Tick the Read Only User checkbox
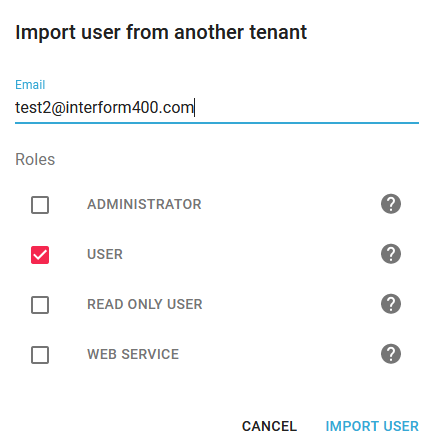The image size is (433, 447). pyautogui.click(x=40, y=305)
